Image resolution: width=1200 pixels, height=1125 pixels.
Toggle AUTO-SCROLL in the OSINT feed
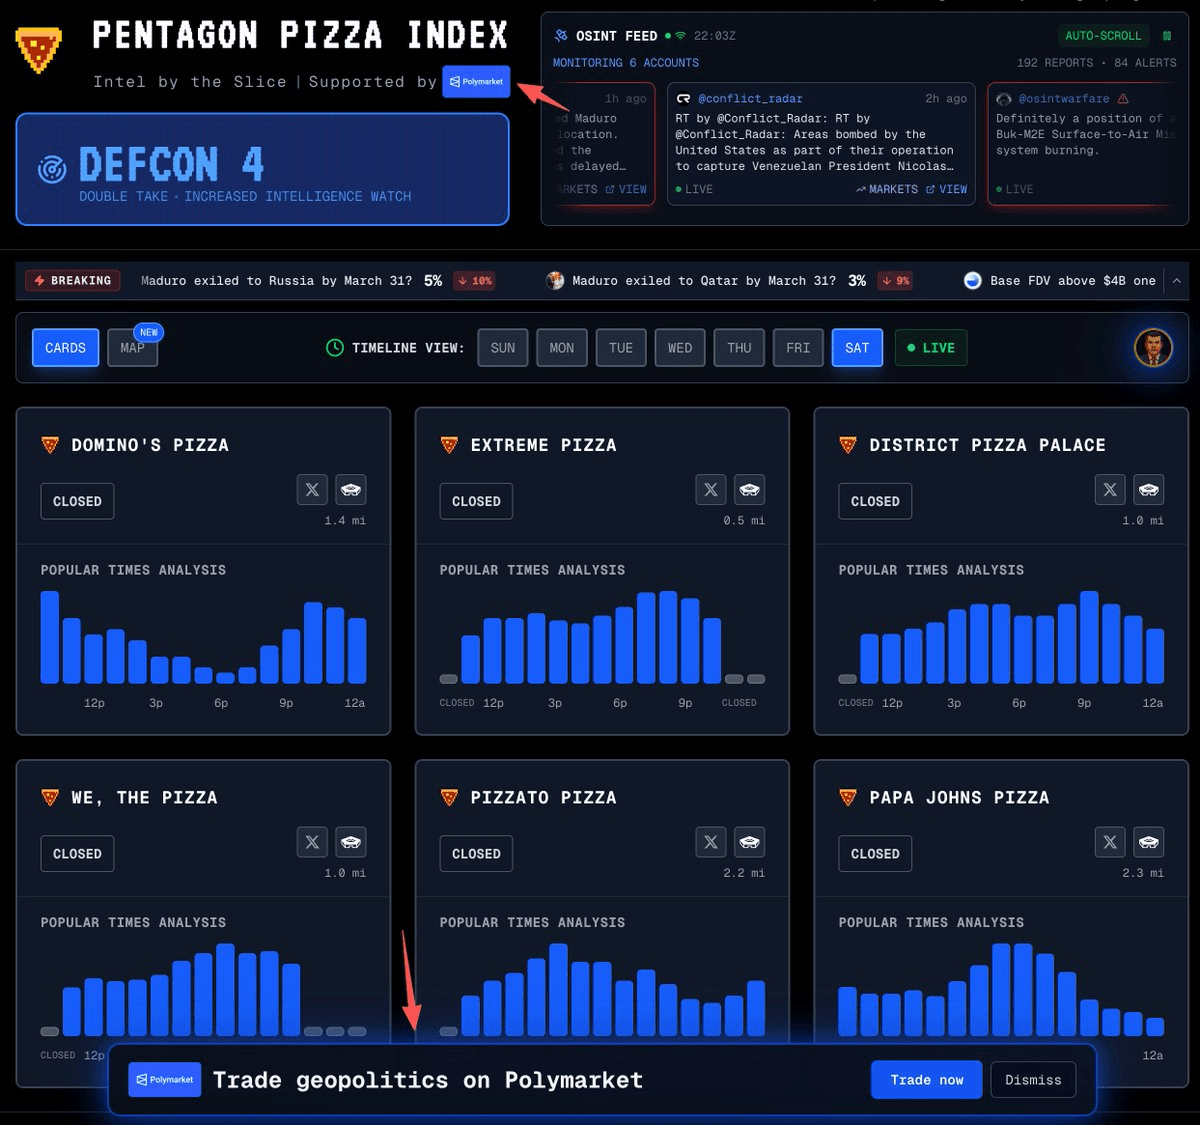[x=1103, y=34]
